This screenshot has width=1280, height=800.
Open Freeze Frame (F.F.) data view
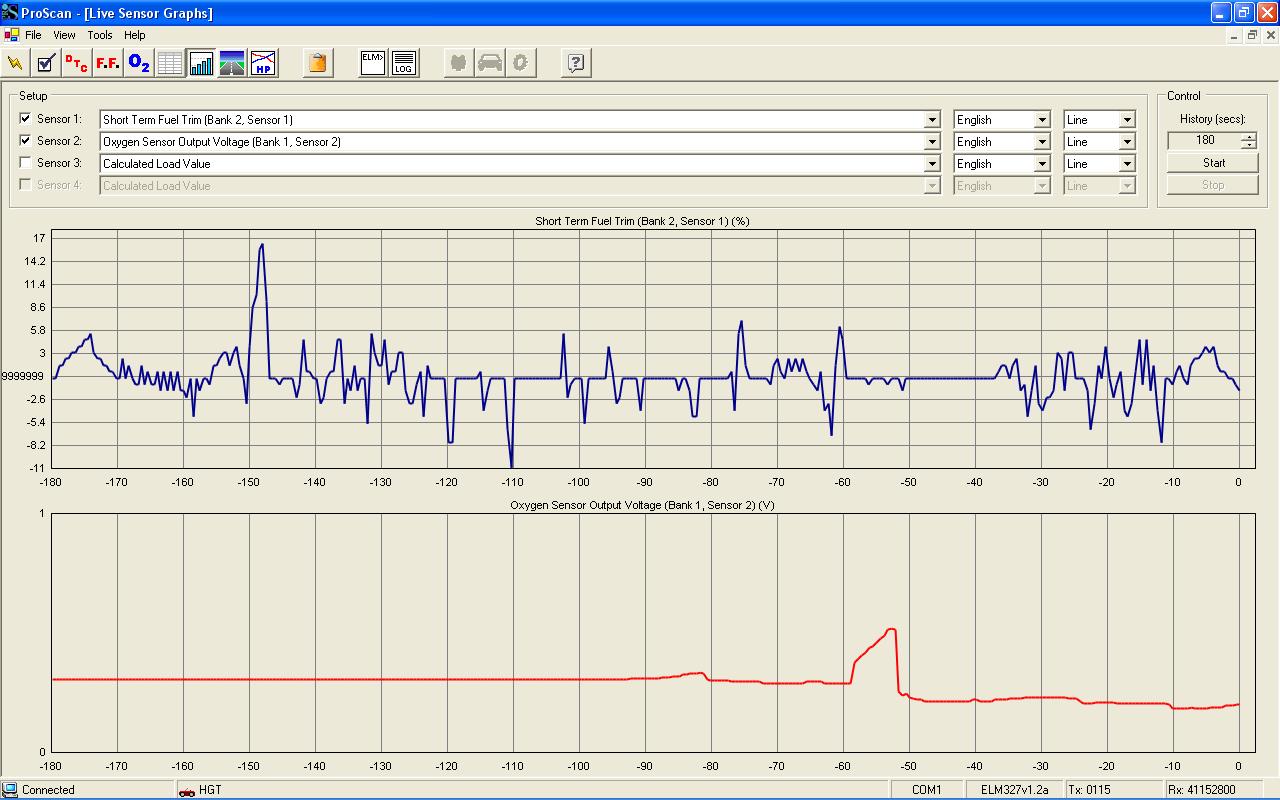tap(108, 63)
